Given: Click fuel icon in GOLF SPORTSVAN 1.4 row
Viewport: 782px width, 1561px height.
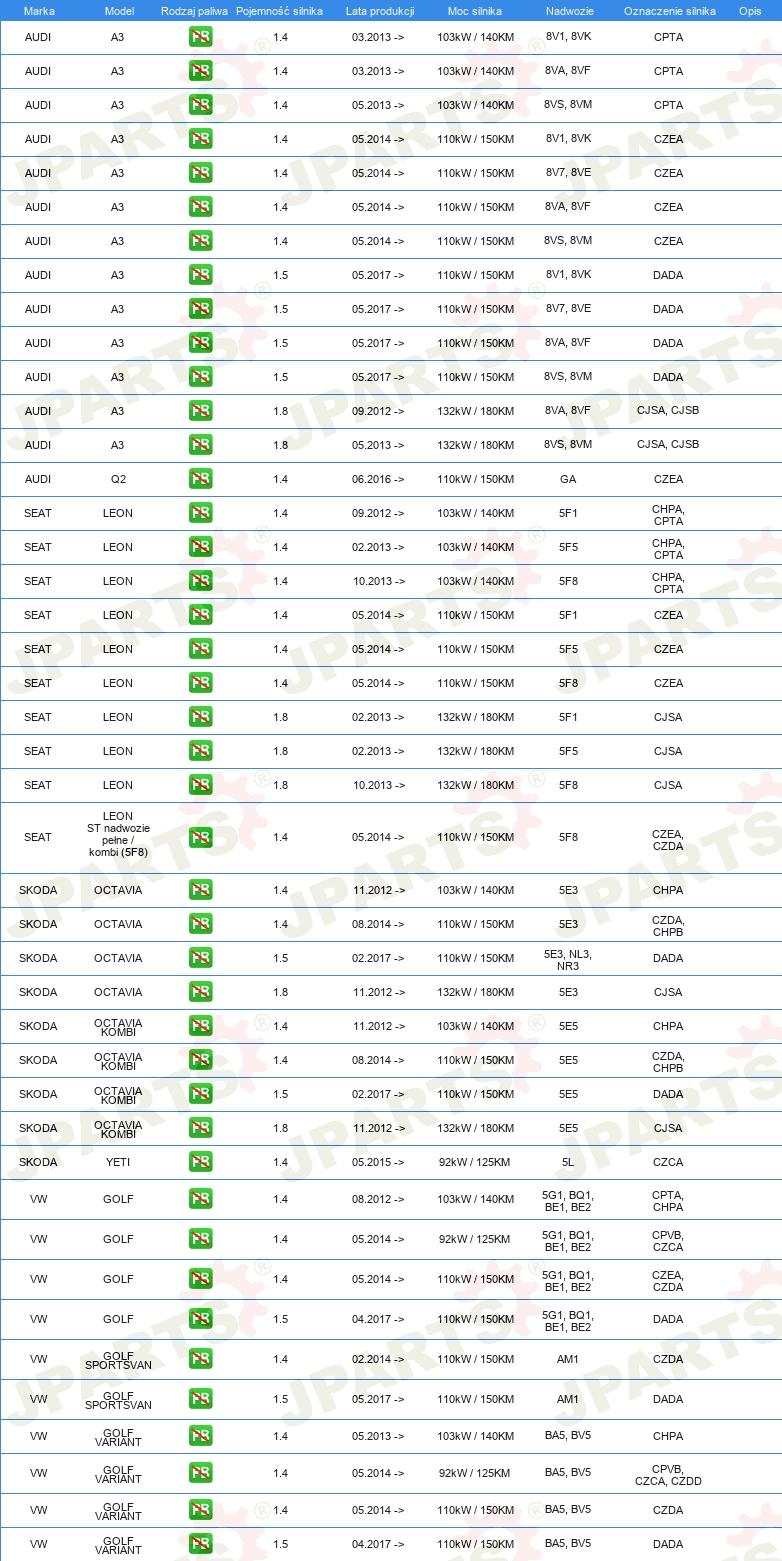Looking at the screenshot, I should click(x=200, y=1359).
